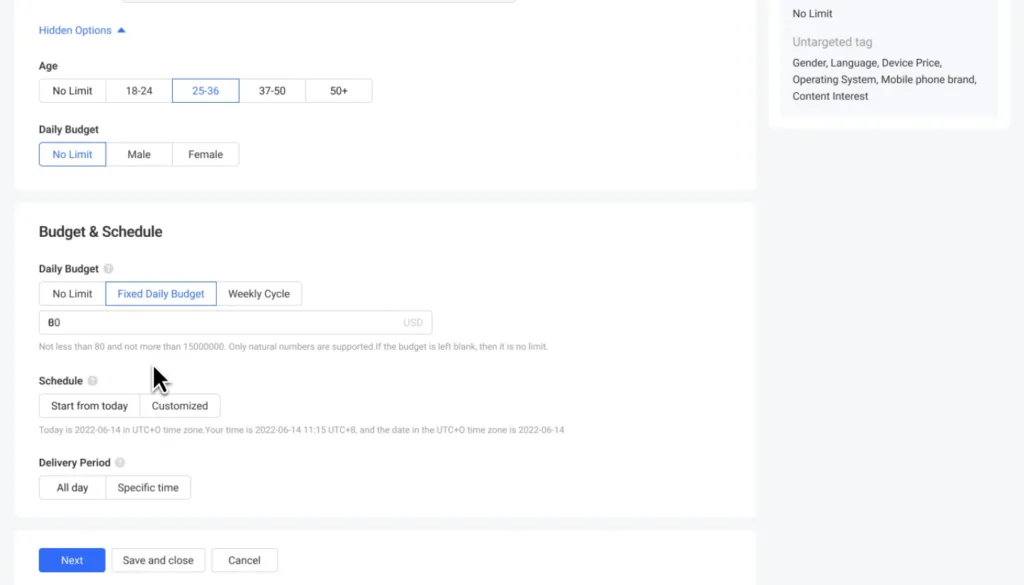This screenshot has height=585, width=1024.
Task: Select the Male option
Action: click(139, 155)
